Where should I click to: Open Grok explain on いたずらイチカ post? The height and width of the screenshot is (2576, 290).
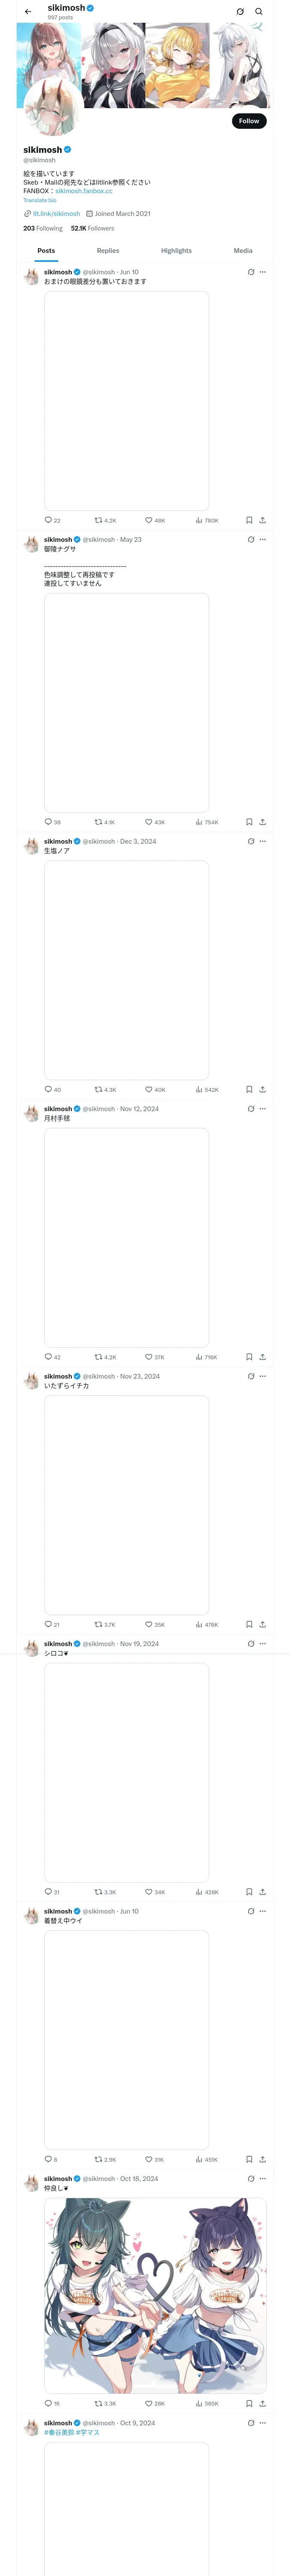[x=251, y=1376]
